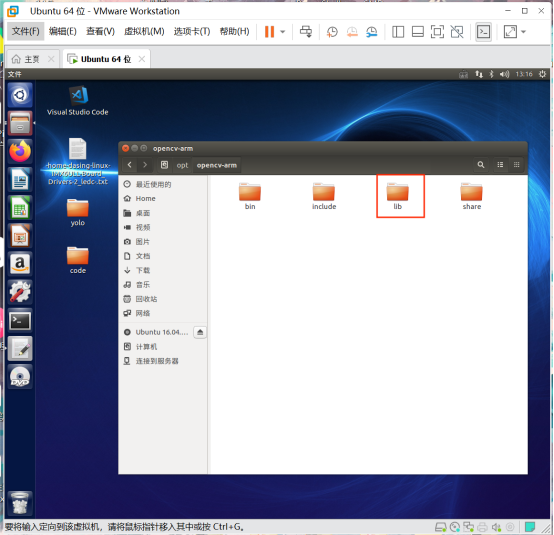Viewport: 554px width, 535px height.
Task: Open 最近使用的 in the sidebar
Action: tap(163, 184)
